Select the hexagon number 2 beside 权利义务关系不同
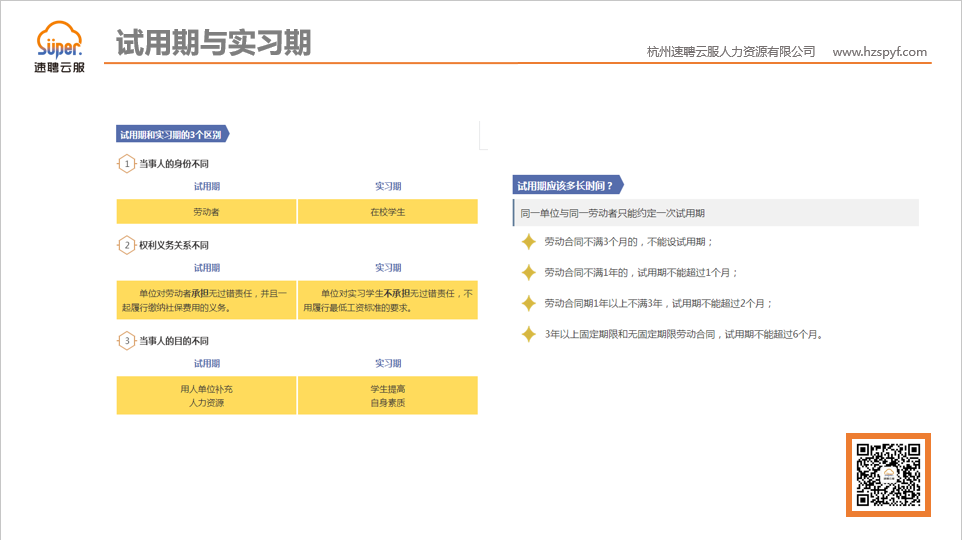The width and height of the screenshot is (962, 540). tap(126, 245)
